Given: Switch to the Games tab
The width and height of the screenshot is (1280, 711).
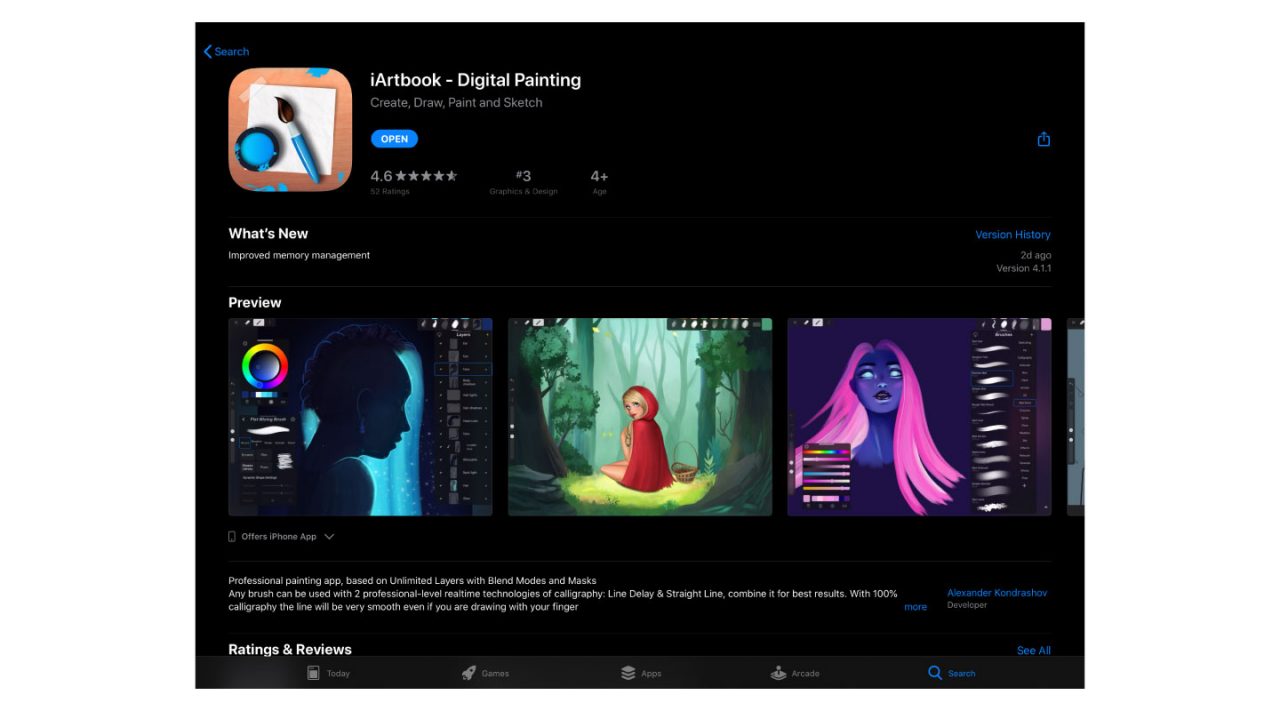Looking at the screenshot, I should (x=485, y=673).
